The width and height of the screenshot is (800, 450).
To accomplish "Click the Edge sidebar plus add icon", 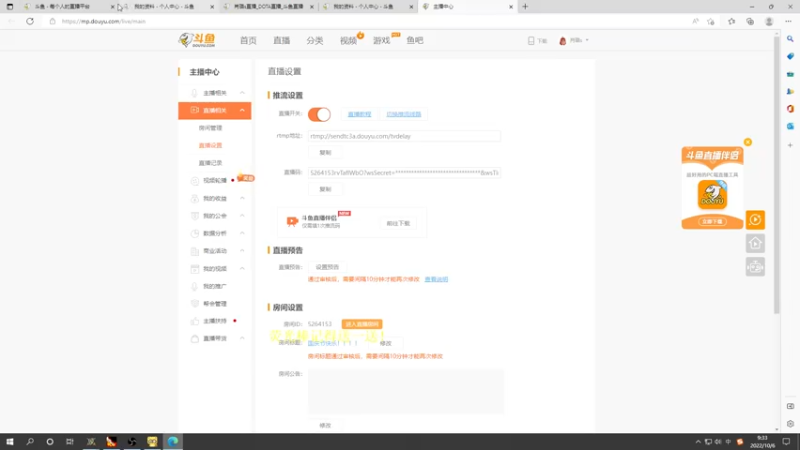I will pyautogui.click(x=790, y=145).
